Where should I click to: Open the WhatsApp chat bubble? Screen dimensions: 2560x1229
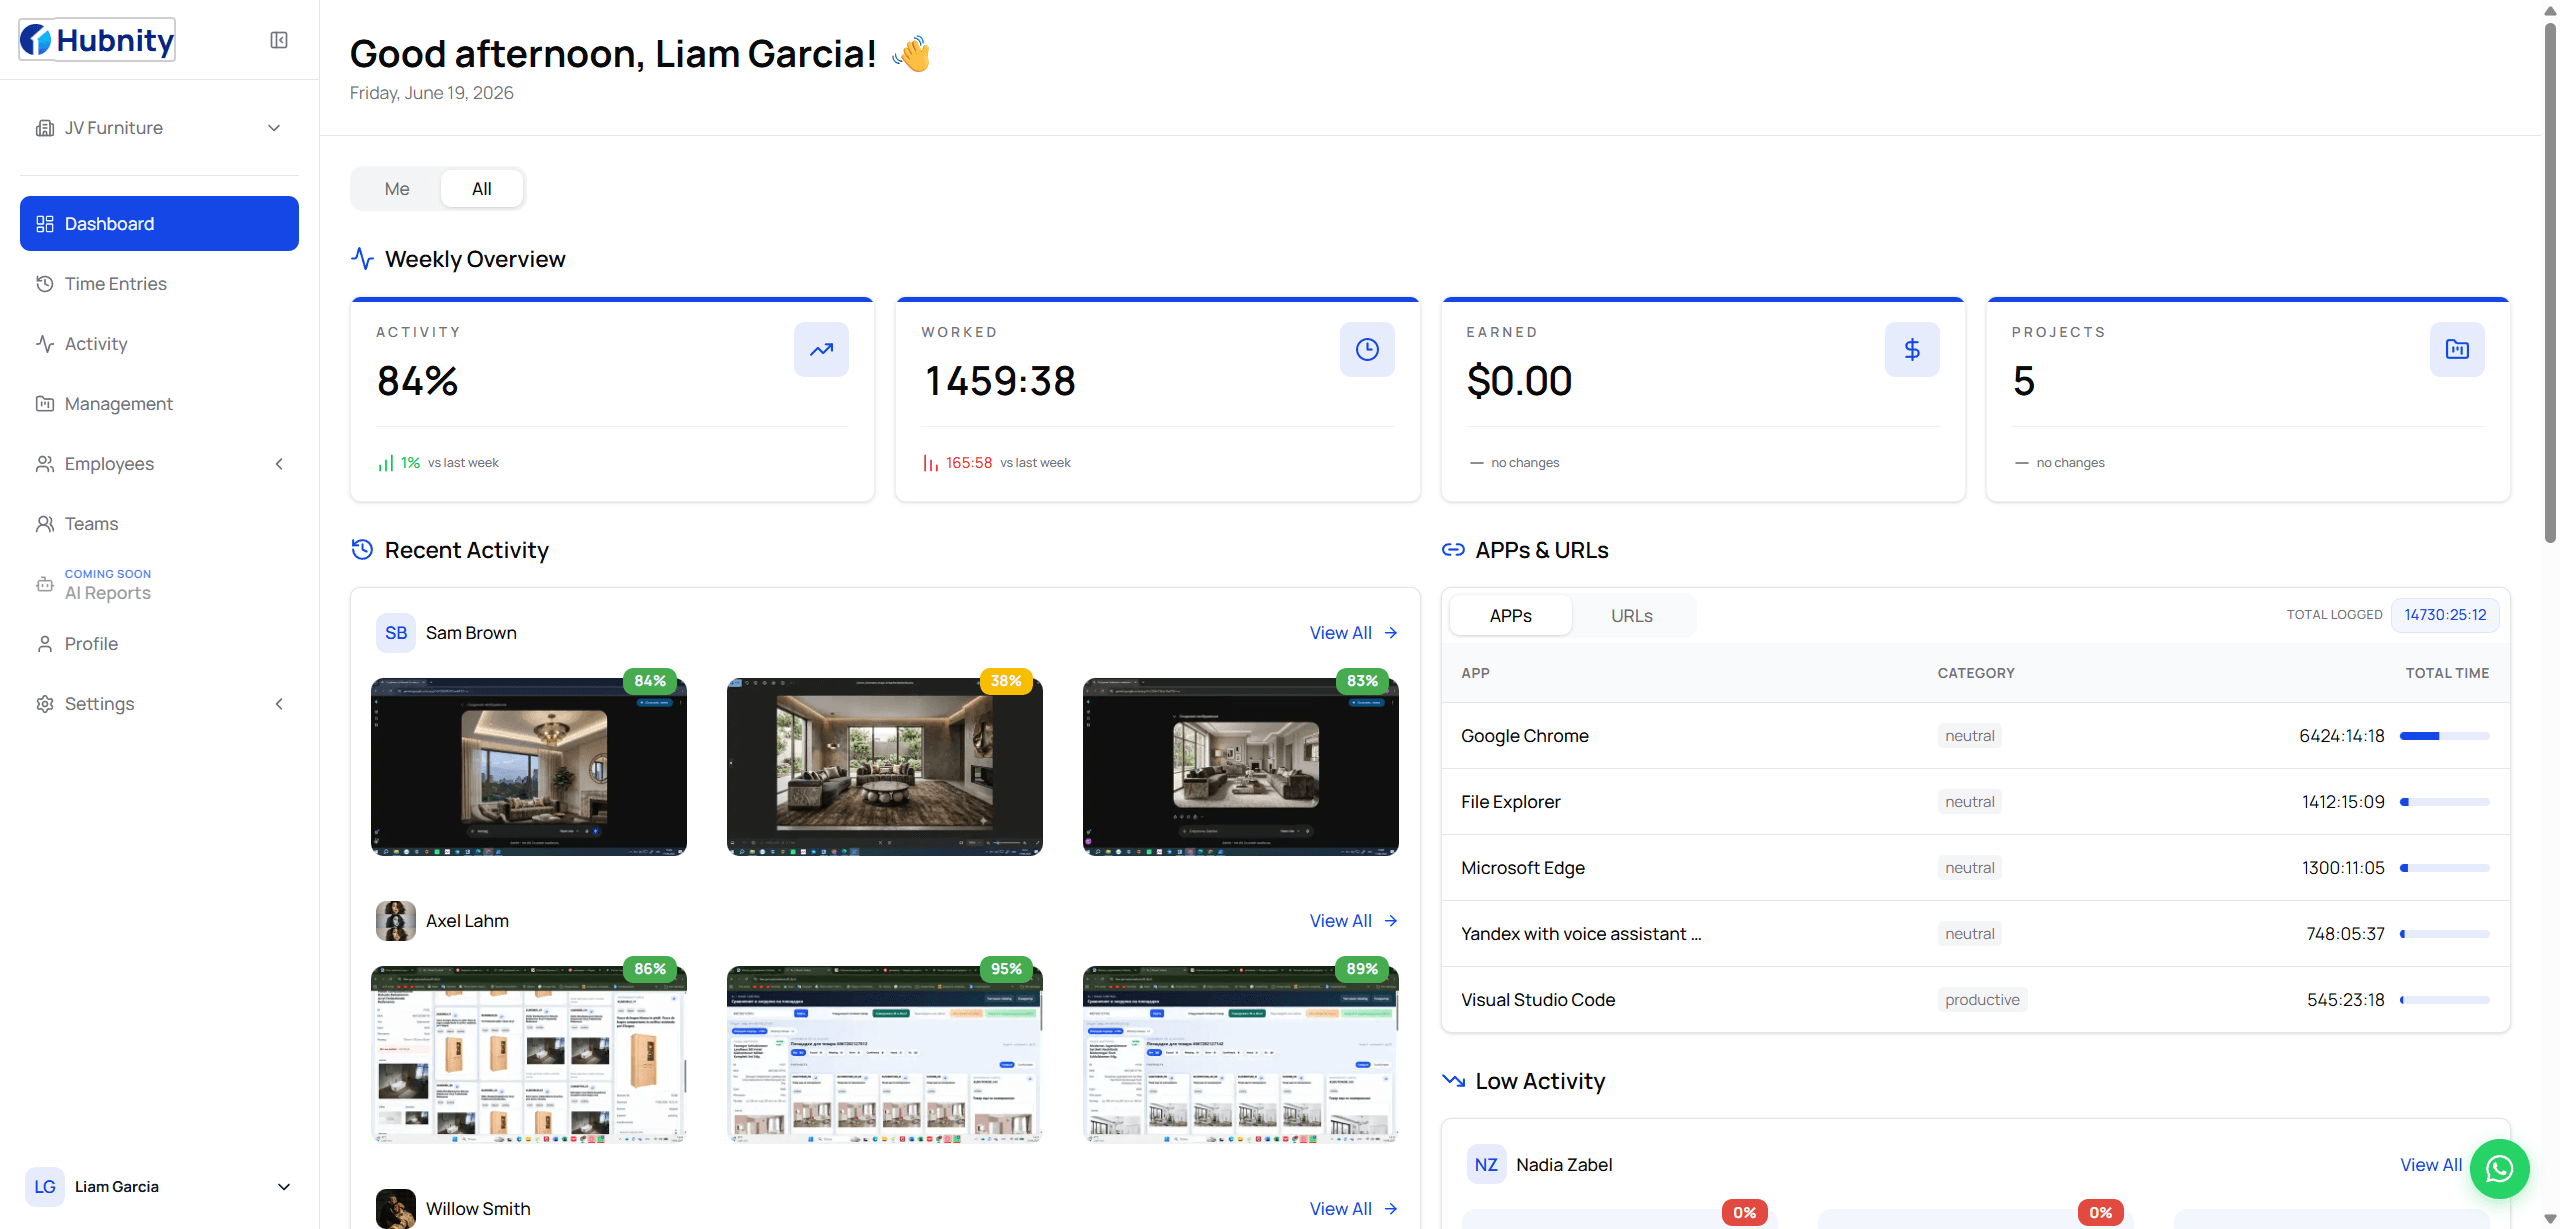pos(2499,1168)
